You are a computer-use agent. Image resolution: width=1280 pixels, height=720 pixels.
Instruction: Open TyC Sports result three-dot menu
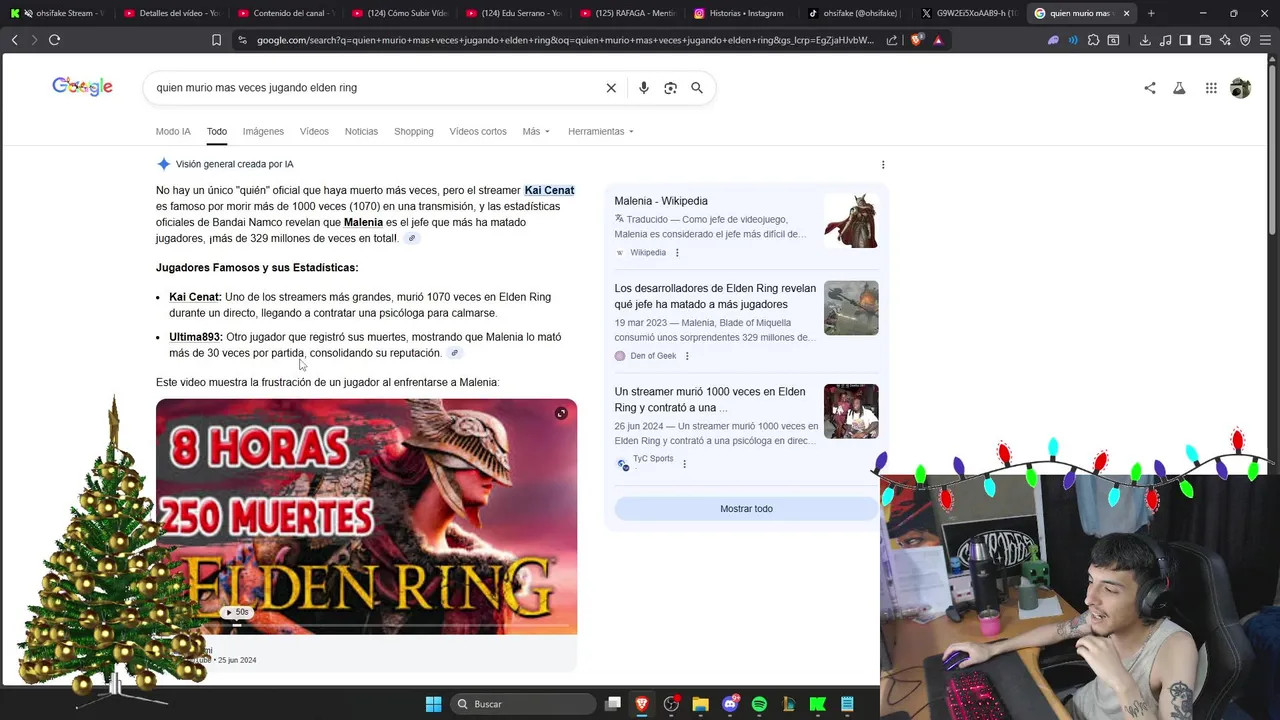[x=684, y=464]
